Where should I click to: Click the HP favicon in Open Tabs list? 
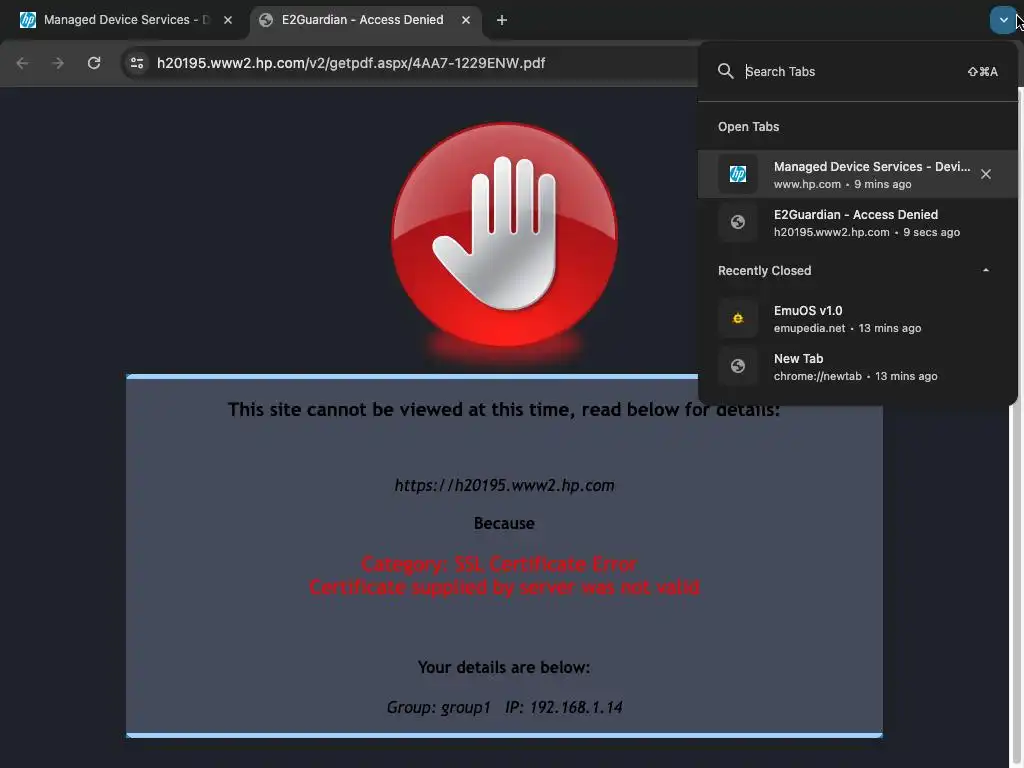pos(738,174)
